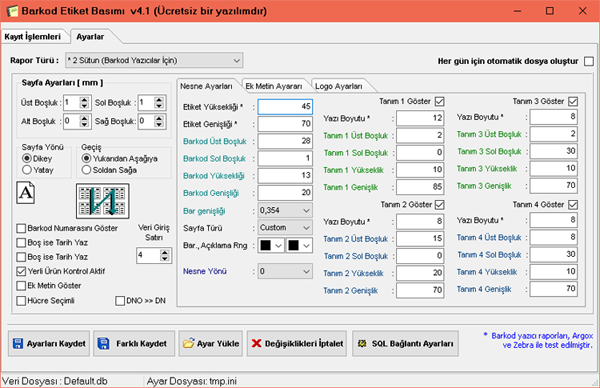Check the DNO >> DN checkbox
This screenshot has width=600, height=388.
[120, 301]
